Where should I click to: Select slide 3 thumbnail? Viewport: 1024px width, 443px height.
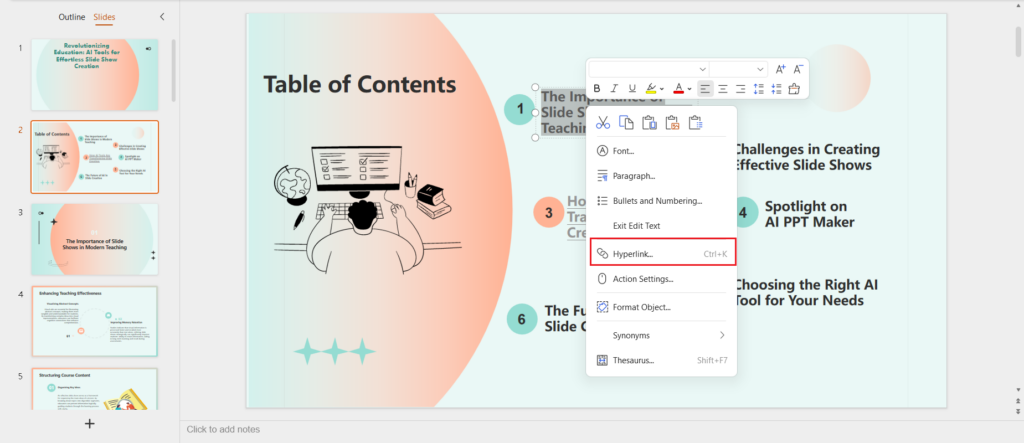click(x=94, y=239)
